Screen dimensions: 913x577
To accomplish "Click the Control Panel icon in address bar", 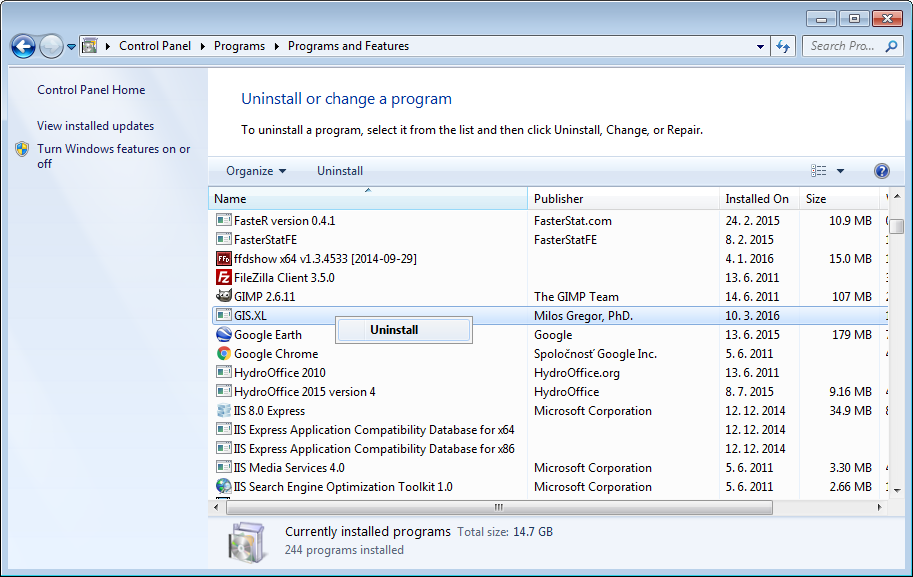I will pos(90,46).
